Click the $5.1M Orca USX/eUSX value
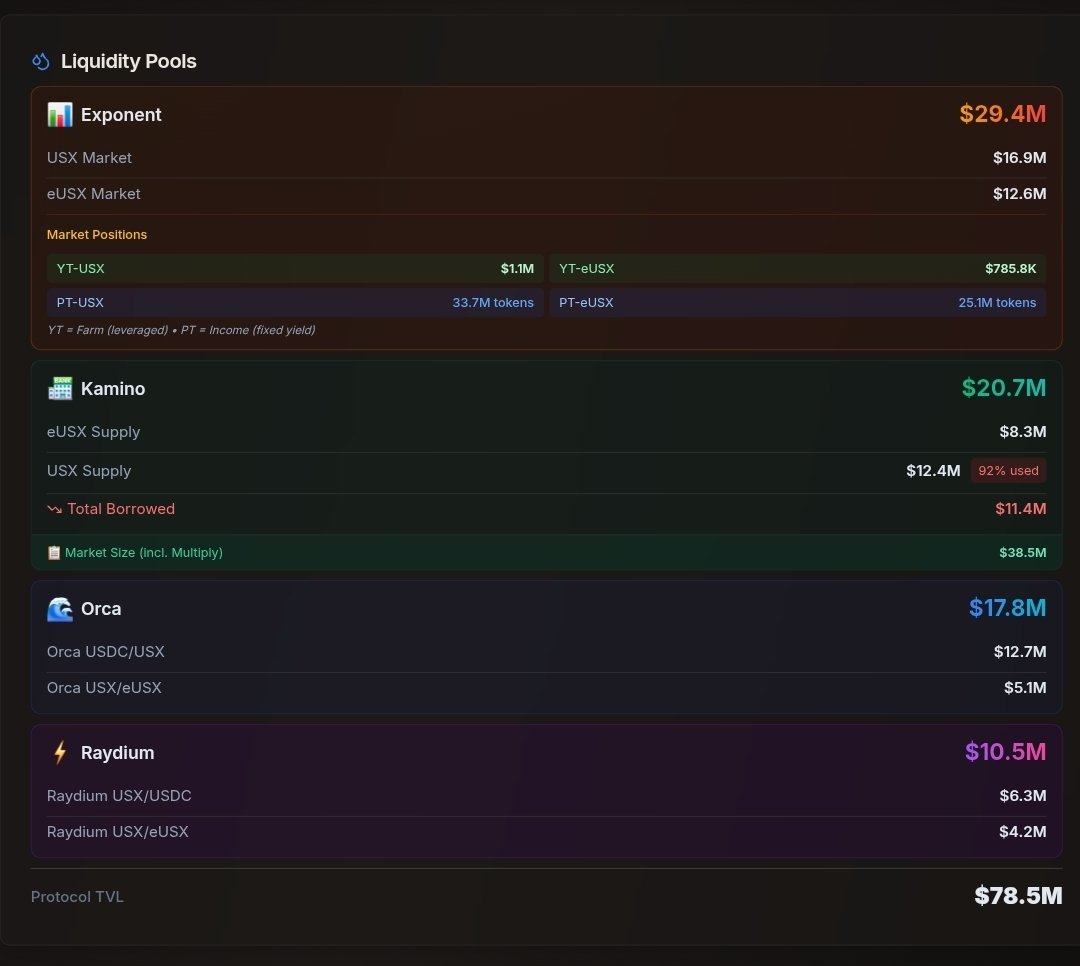The width and height of the screenshot is (1080, 966). pos(1025,688)
